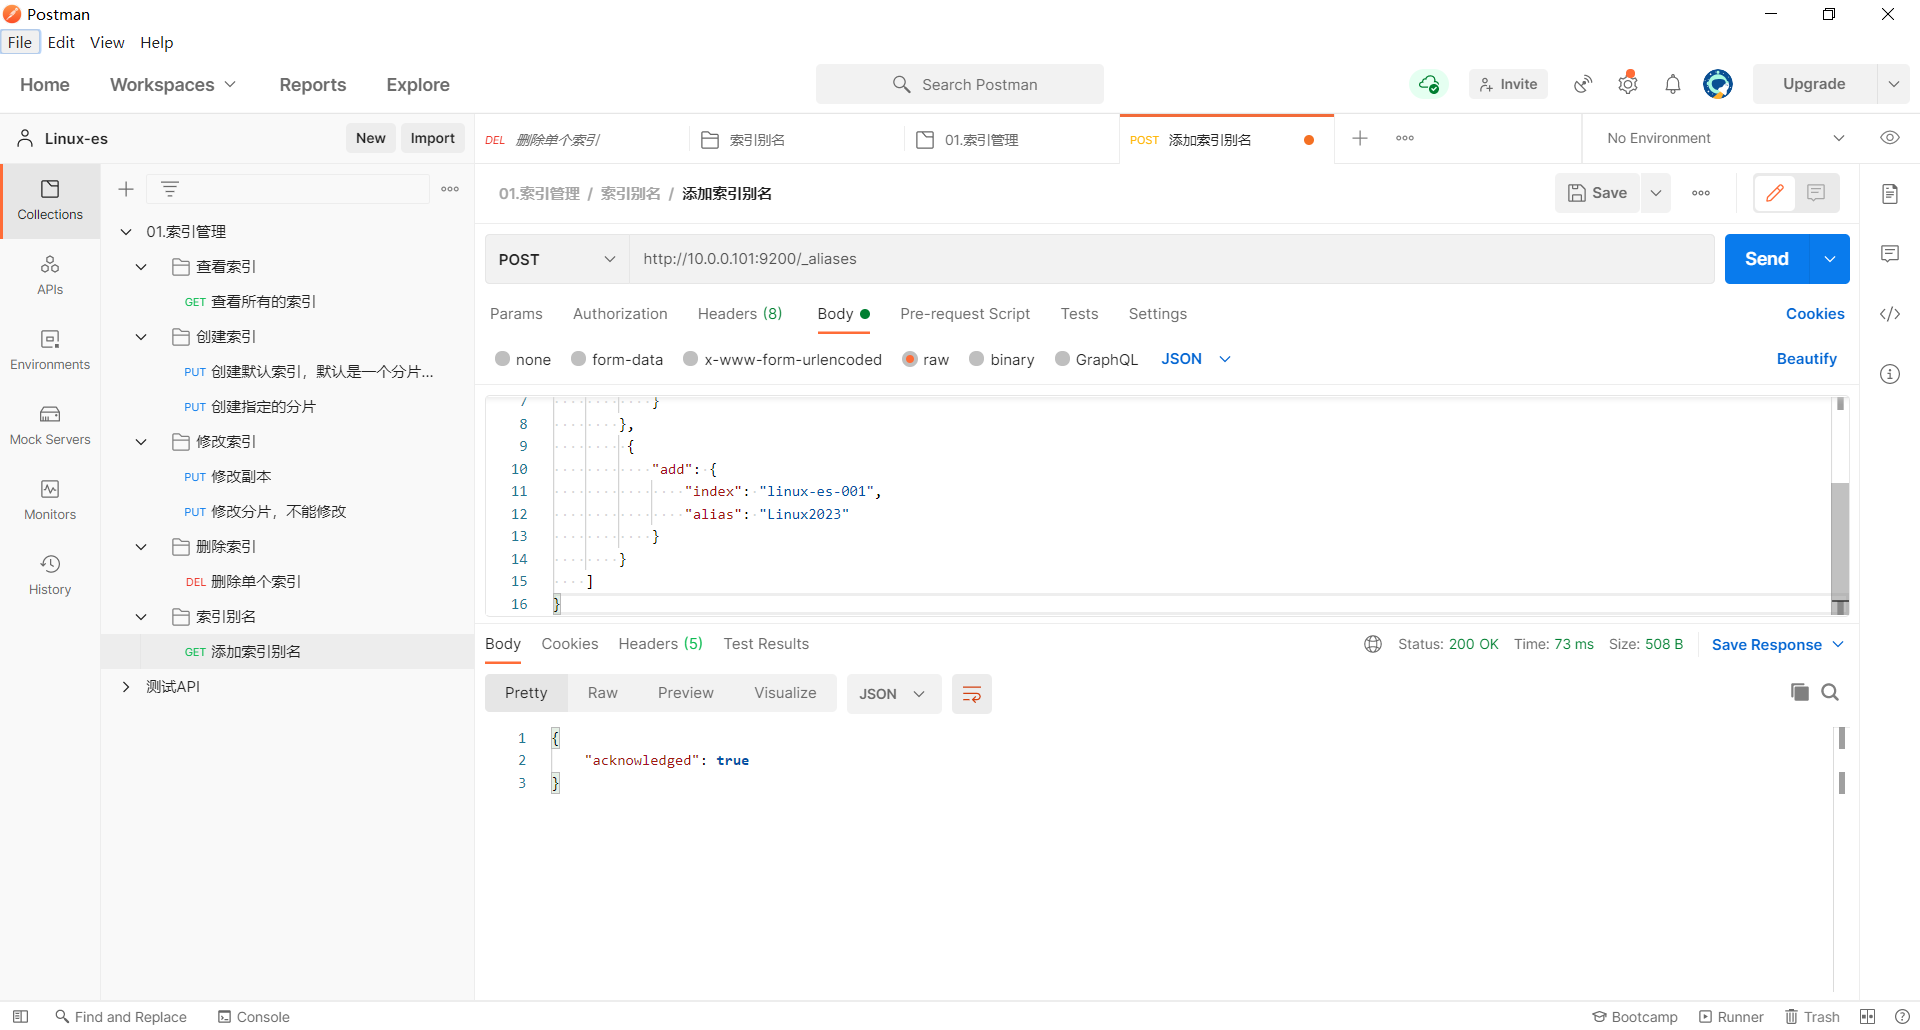Expand the 测试API collection
Image resolution: width=1920 pixels, height=1030 pixels.
point(126,687)
